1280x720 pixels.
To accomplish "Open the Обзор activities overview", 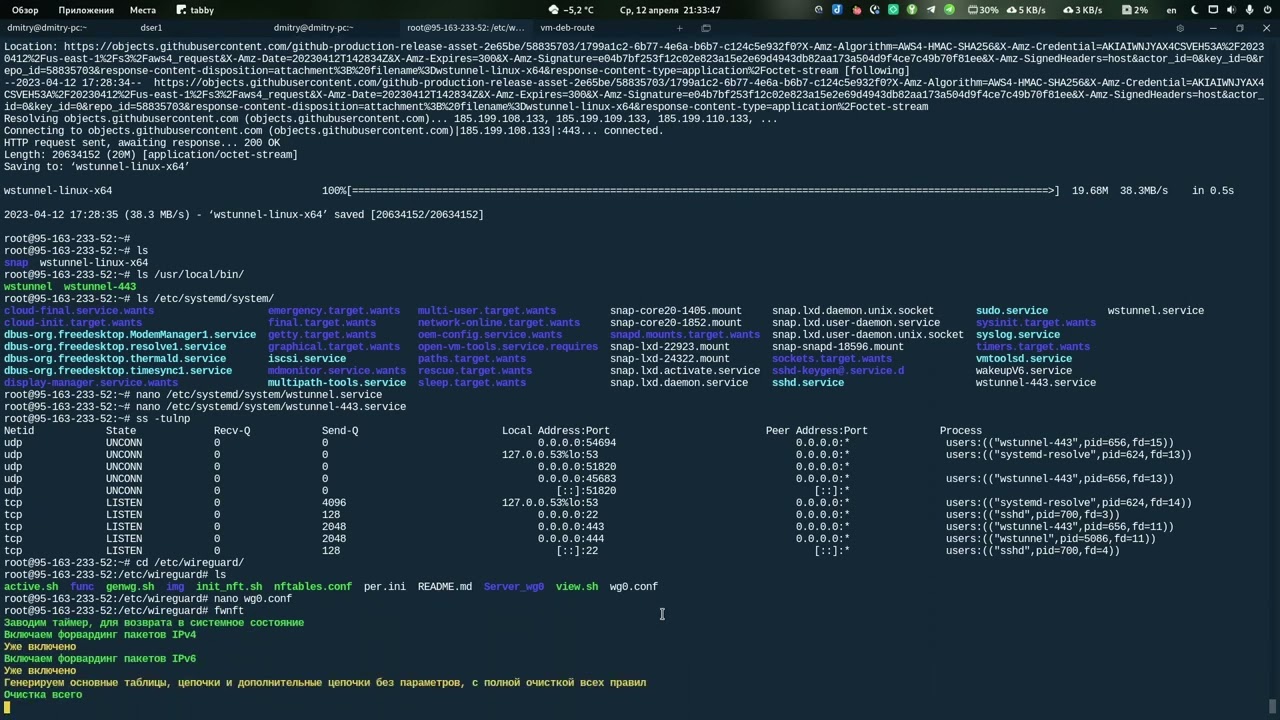I will point(25,10).
